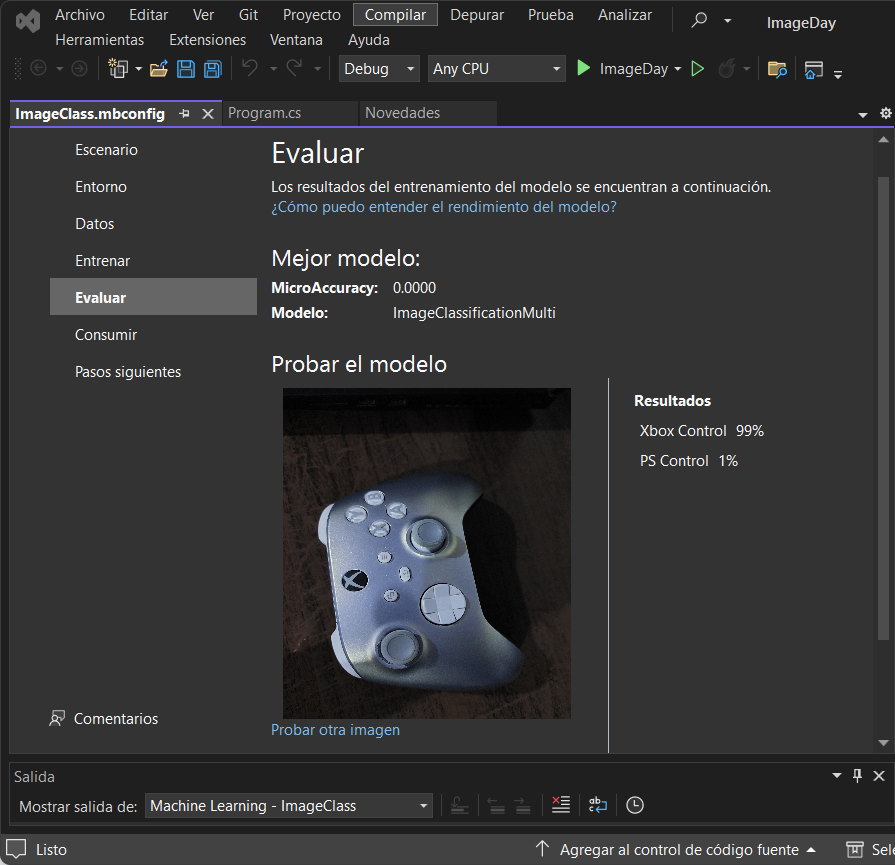Viewport: 895px width, 865px height.
Task: Click the Save All icon
Action: coord(213,69)
